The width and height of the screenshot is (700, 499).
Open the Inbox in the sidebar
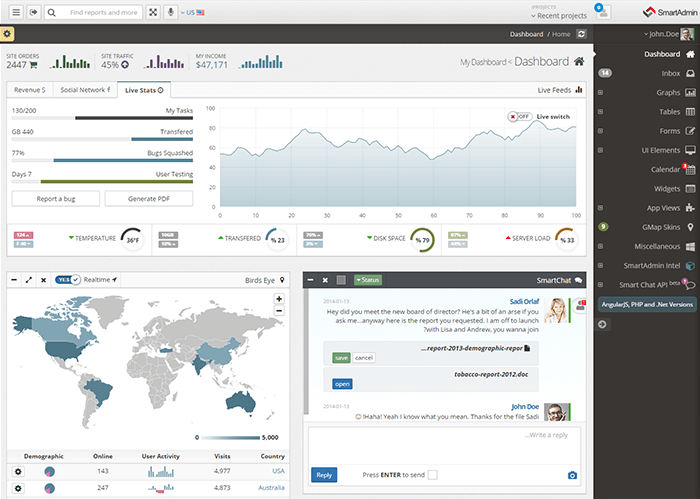click(670, 73)
